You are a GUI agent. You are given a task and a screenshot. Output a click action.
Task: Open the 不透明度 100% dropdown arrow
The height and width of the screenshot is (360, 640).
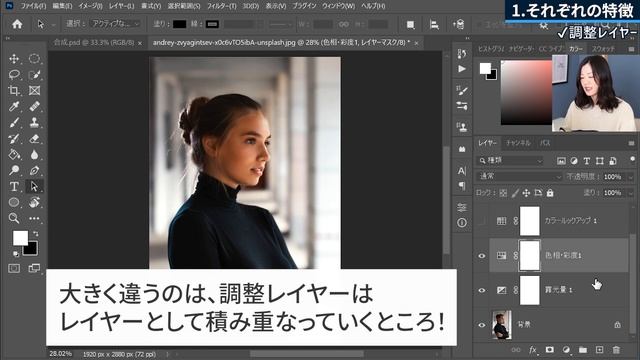point(631,177)
